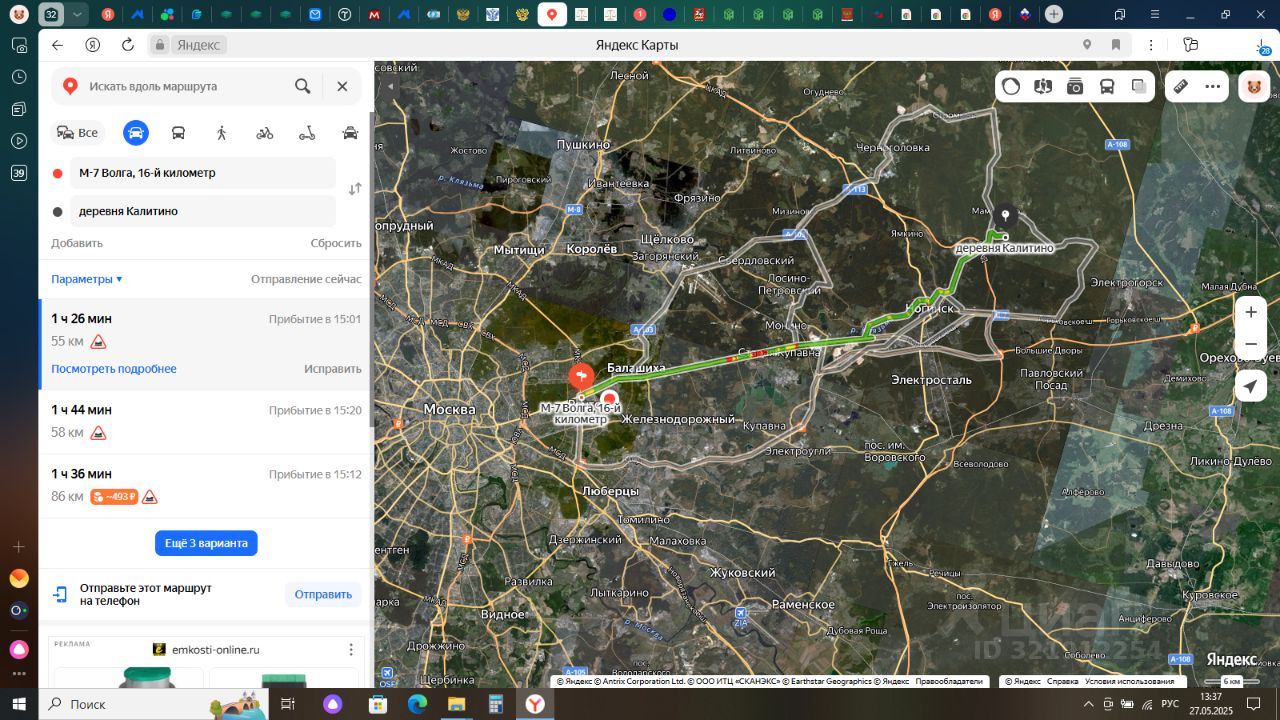Click the Посмотреть подробнее link
The image size is (1280, 720).
(x=114, y=369)
